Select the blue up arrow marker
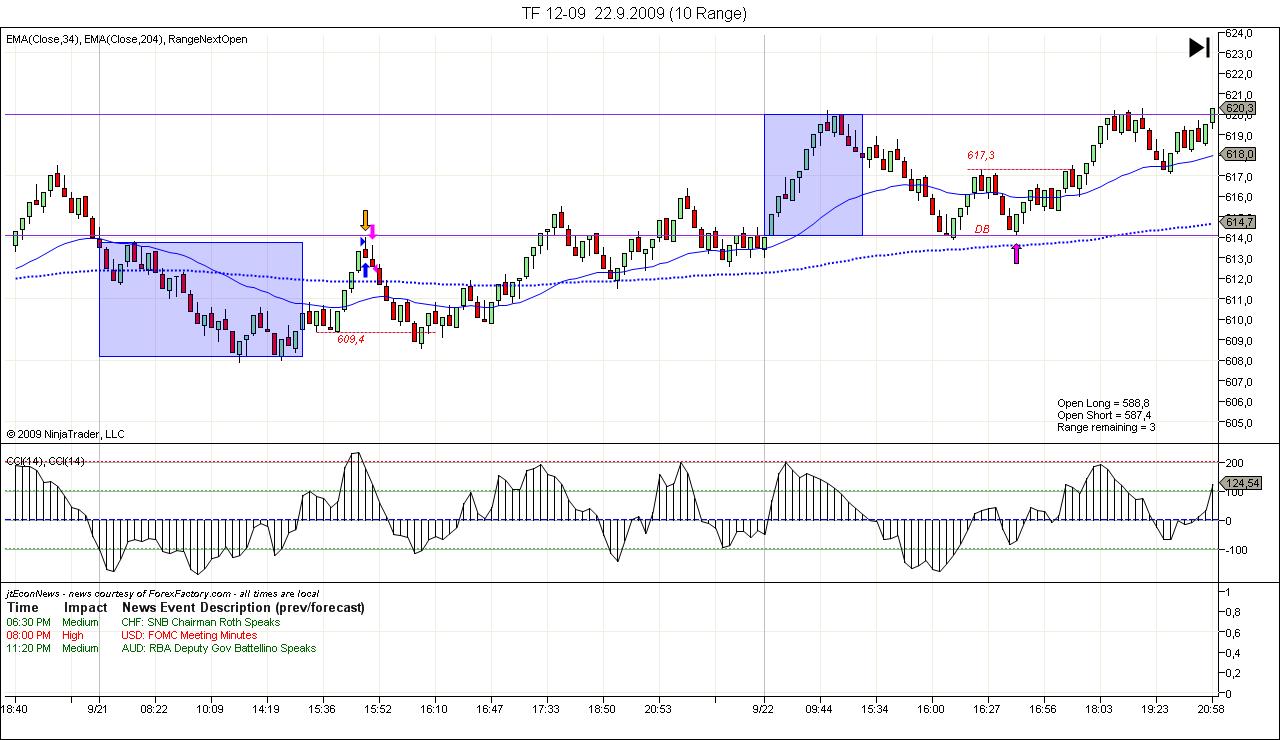 tap(365, 269)
